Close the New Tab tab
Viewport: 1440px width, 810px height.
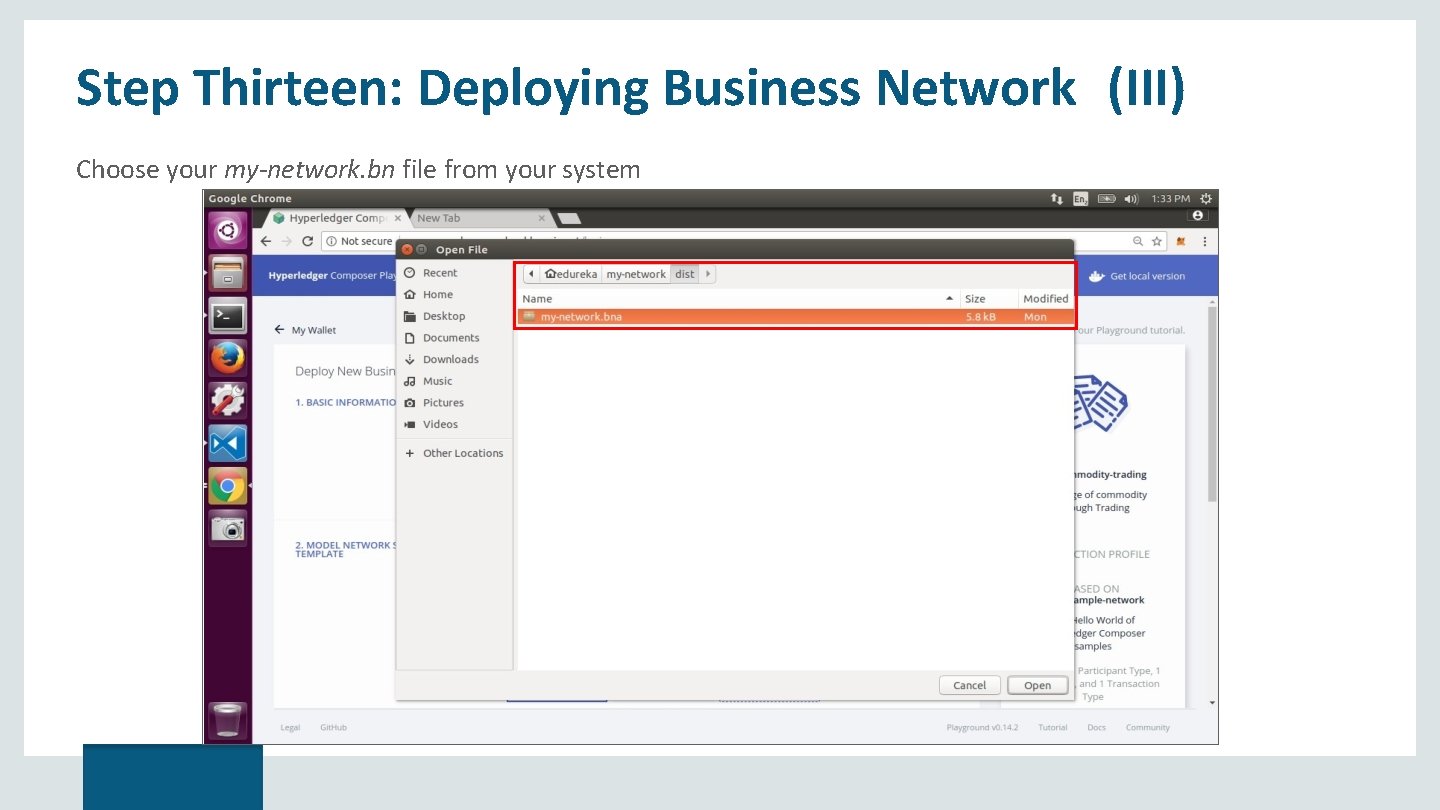[x=542, y=218]
